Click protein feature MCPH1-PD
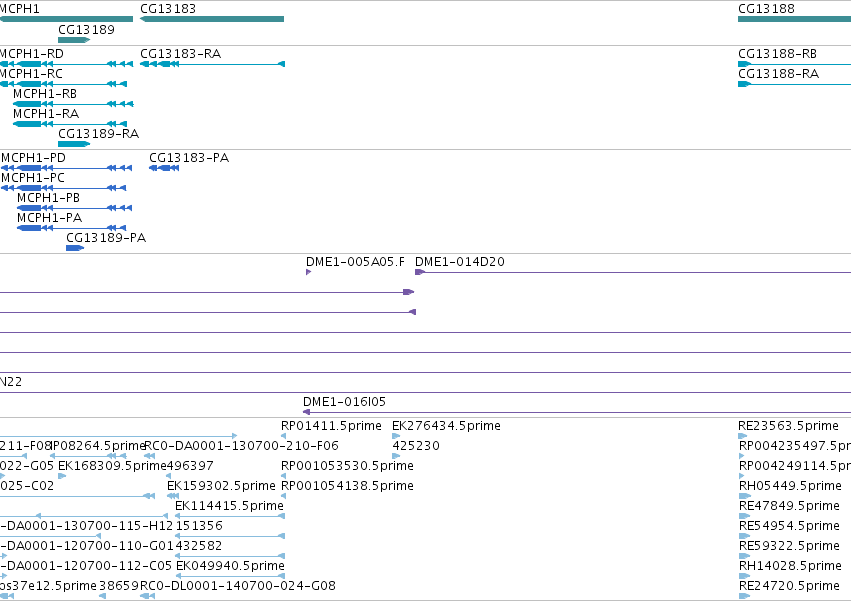 coord(66,168)
